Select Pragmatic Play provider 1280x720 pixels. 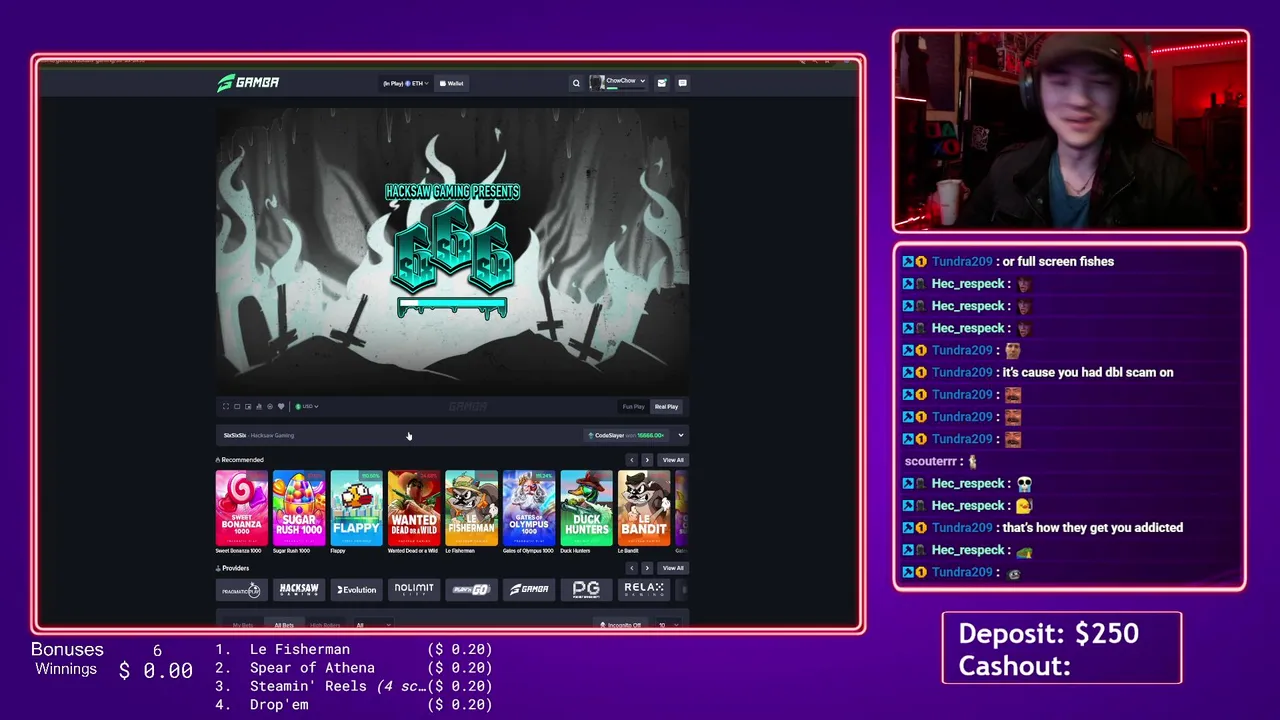(241, 590)
